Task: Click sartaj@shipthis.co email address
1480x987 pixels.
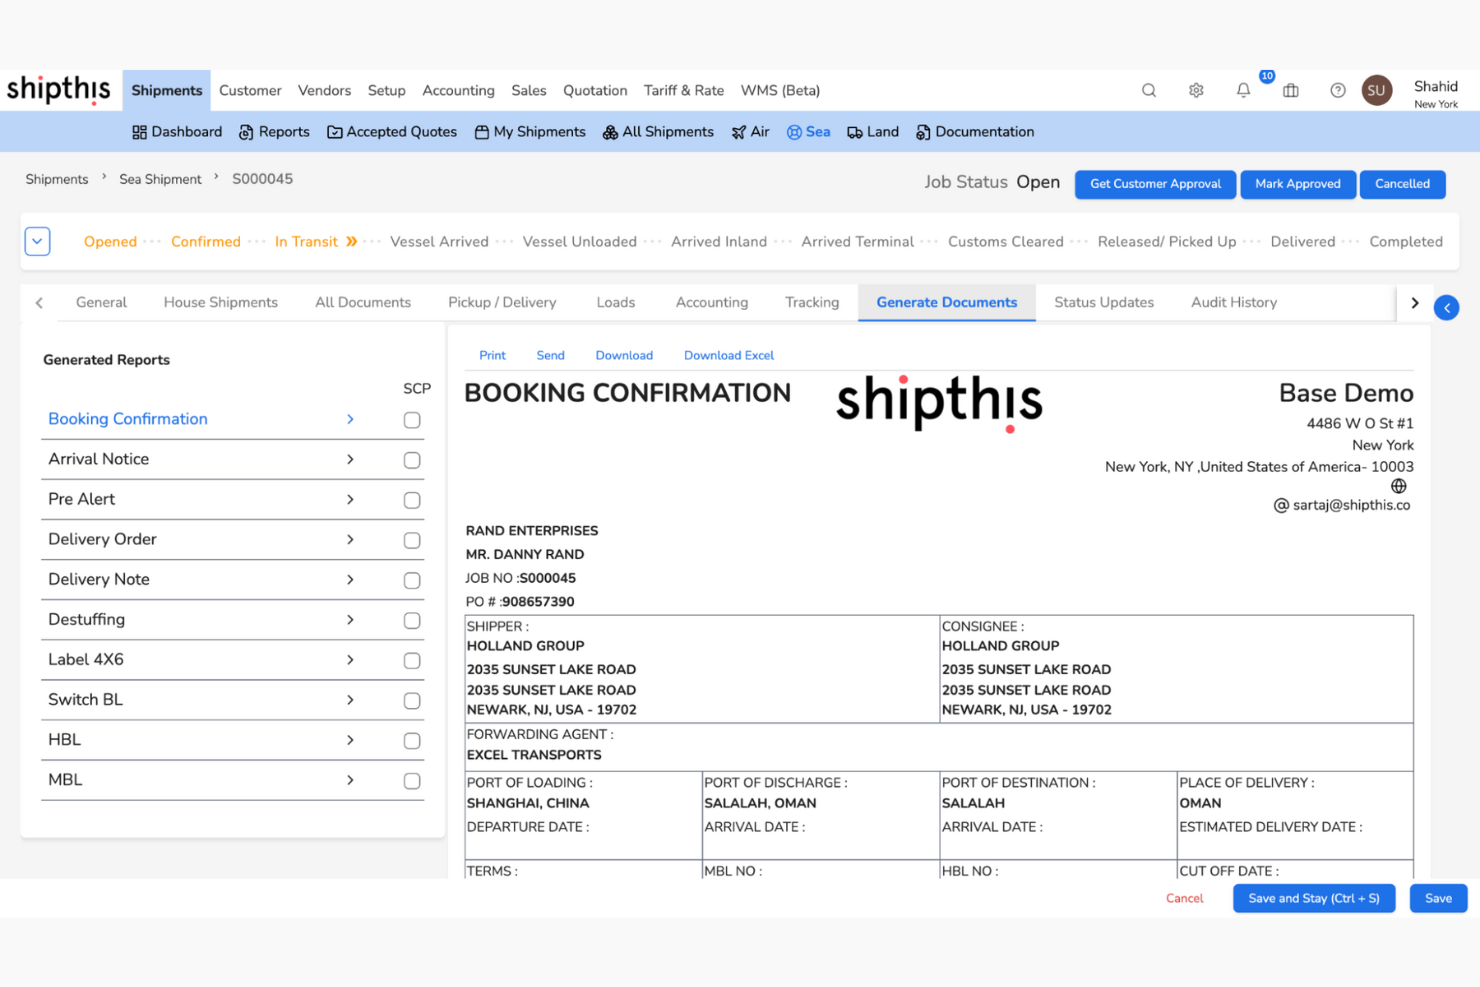Action: pyautogui.click(x=1351, y=505)
